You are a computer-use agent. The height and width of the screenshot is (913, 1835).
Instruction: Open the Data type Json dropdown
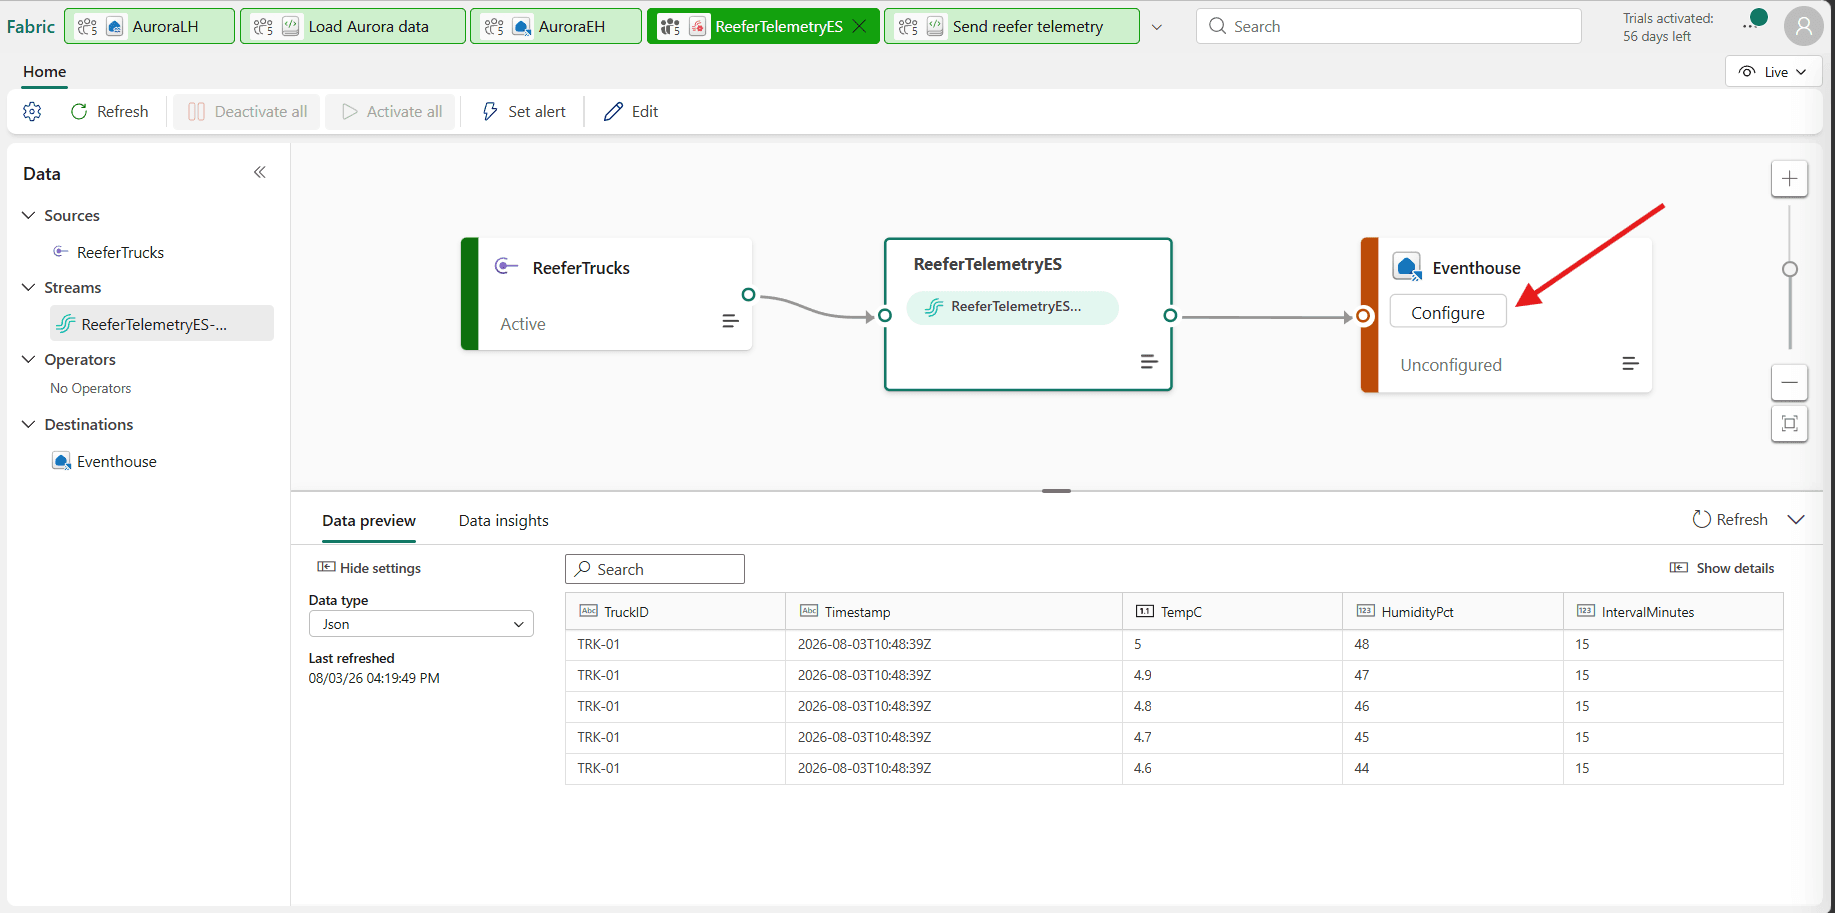point(421,624)
